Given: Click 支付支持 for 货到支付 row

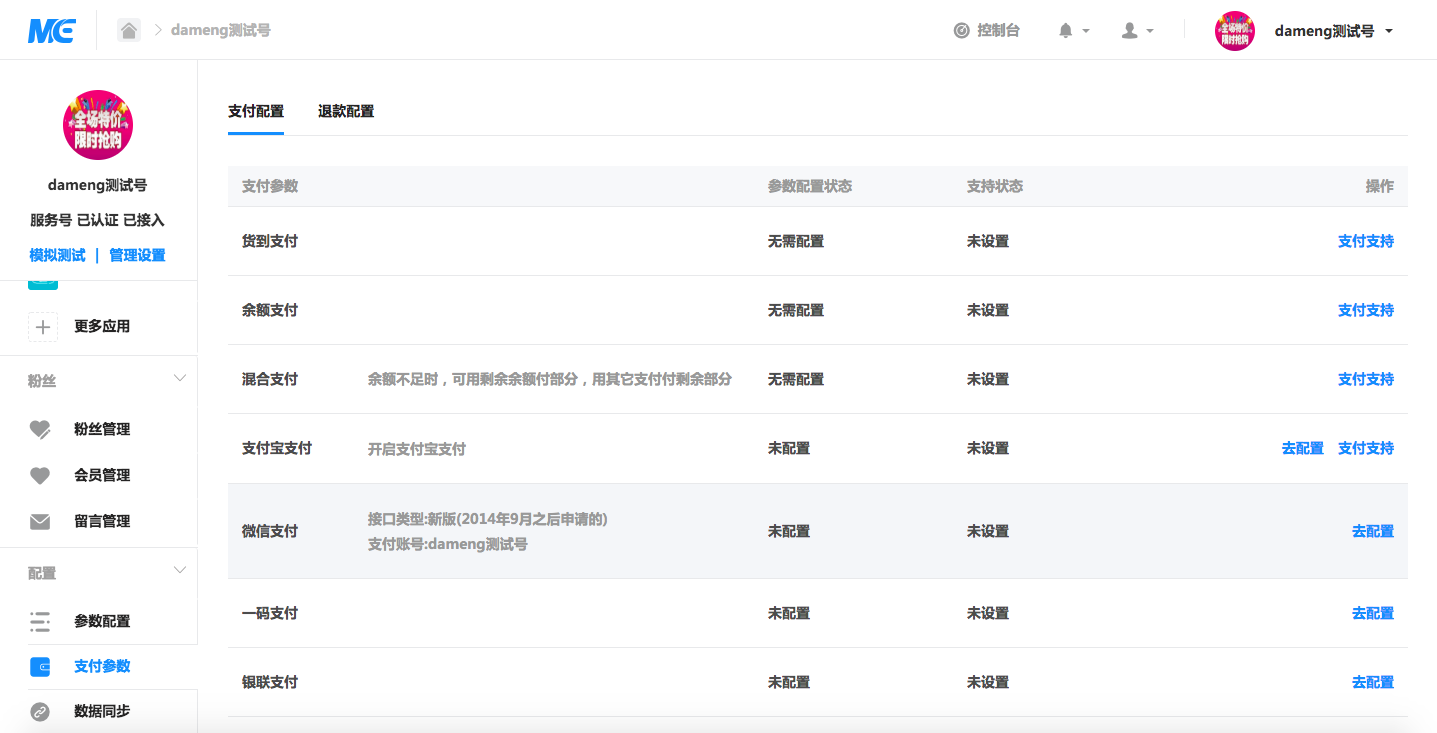Looking at the screenshot, I should pos(1366,241).
